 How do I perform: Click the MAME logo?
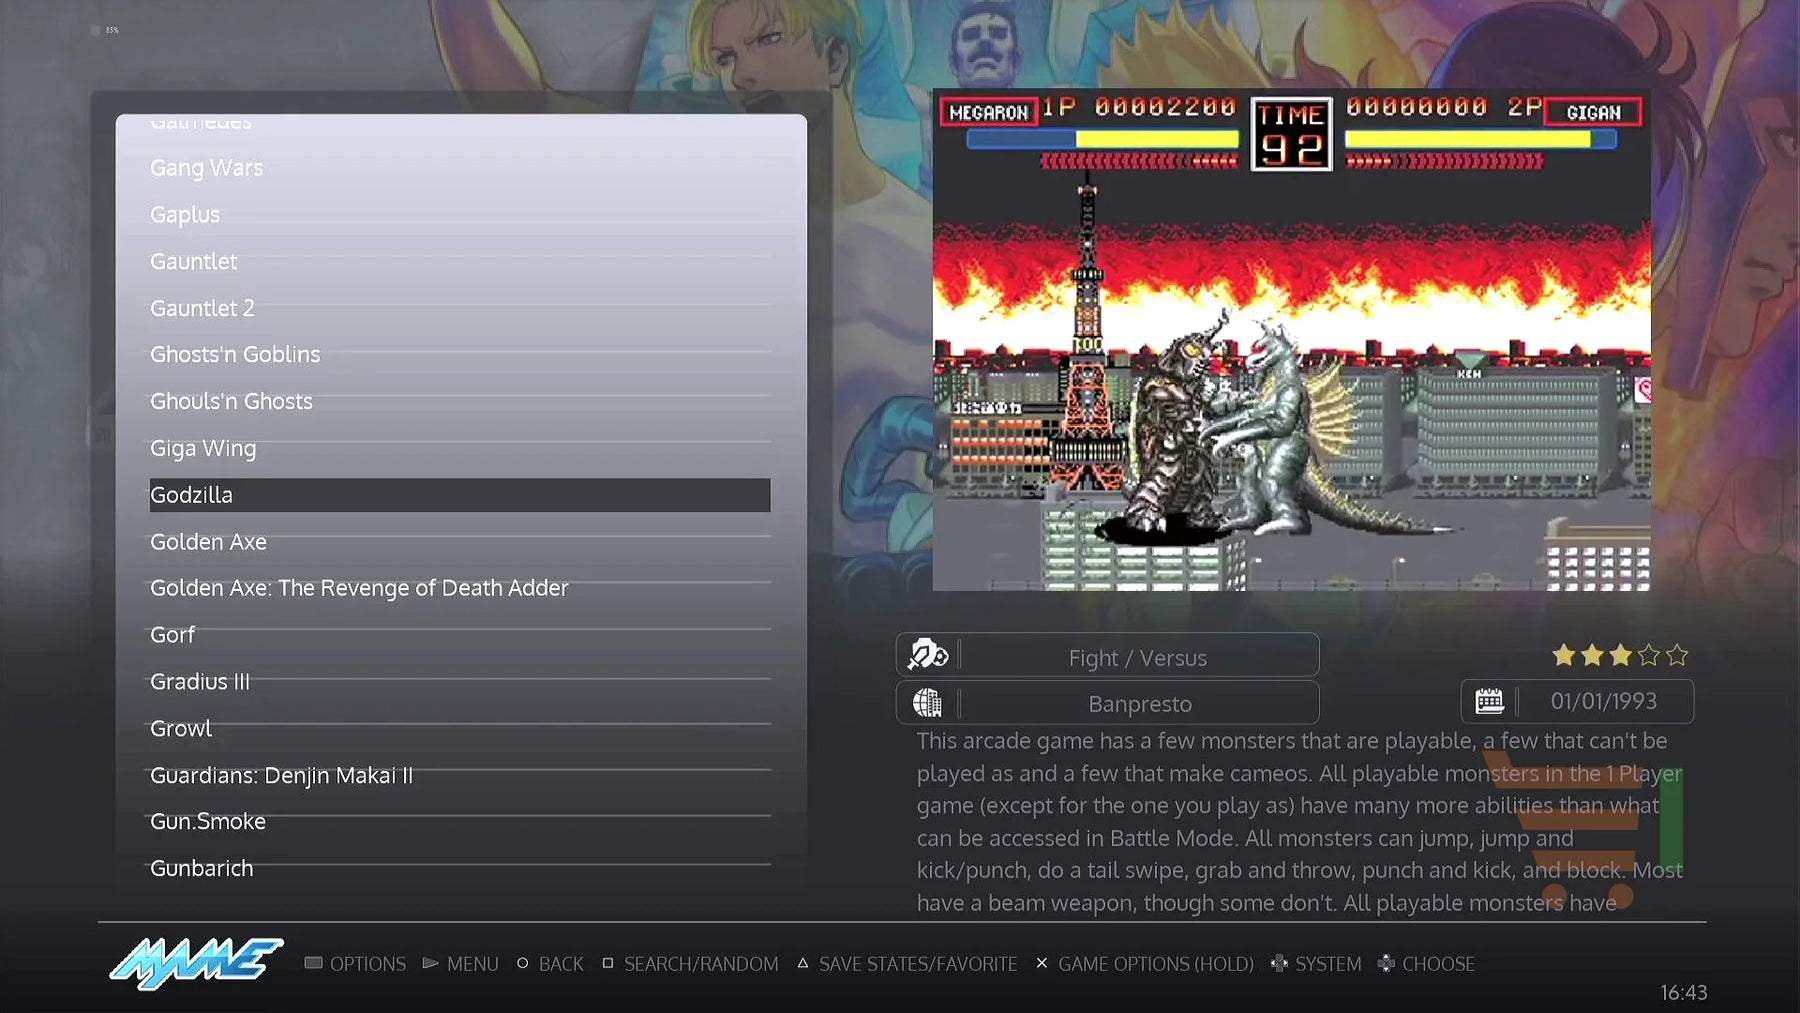(x=196, y=963)
